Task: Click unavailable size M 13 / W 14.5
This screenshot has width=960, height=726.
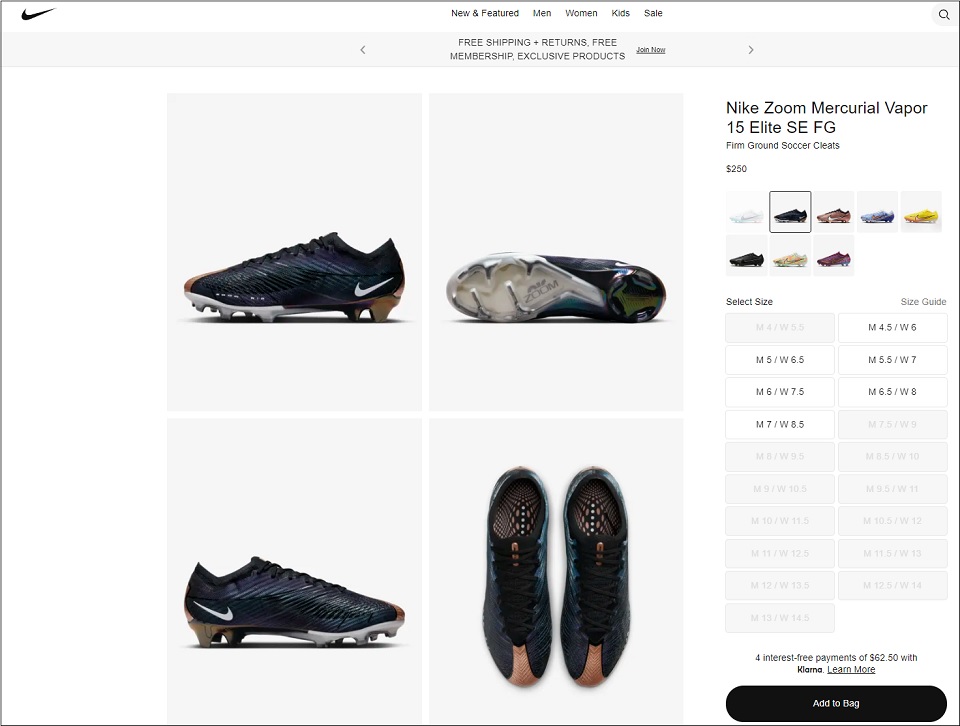Action: (x=780, y=618)
